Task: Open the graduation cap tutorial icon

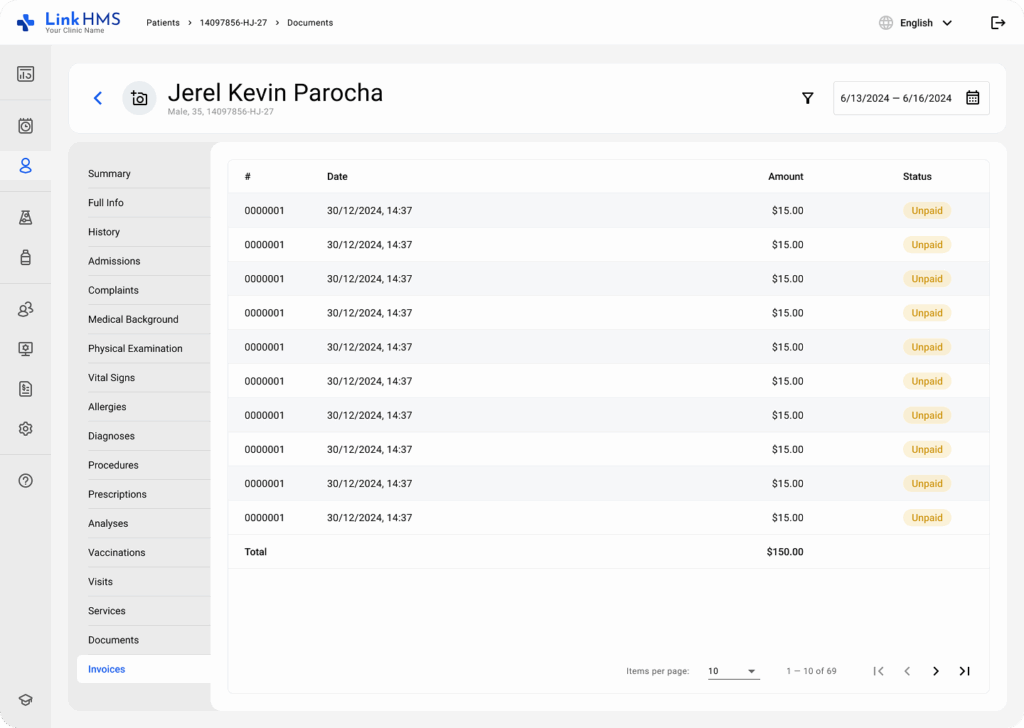Action: [x=25, y=700]
